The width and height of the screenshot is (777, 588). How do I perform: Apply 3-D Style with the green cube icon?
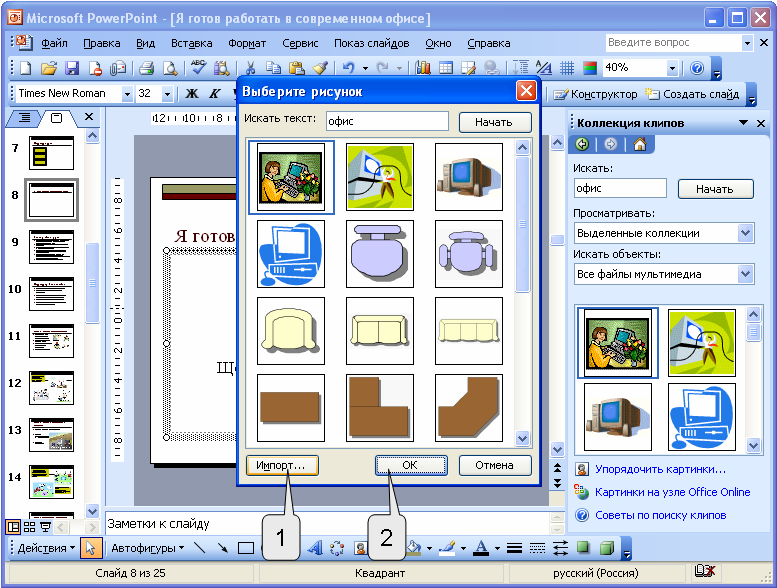coord(607,548)
